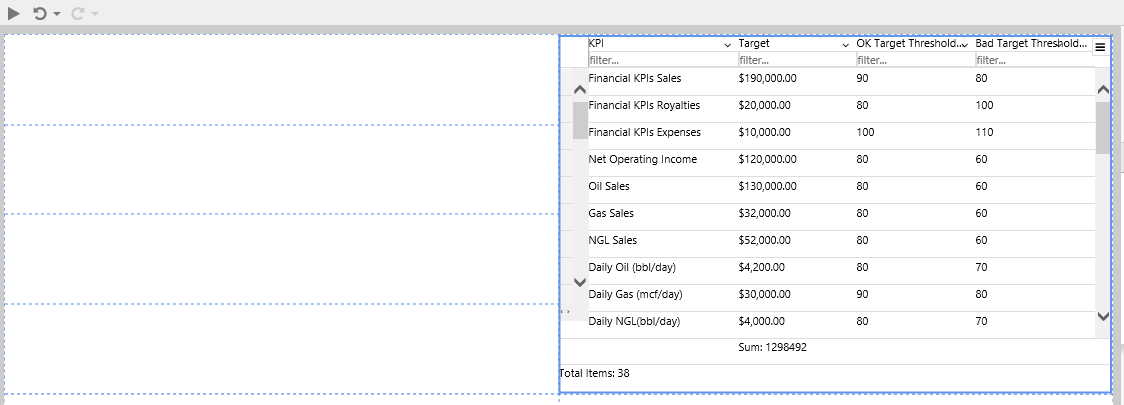Open the Undo history dropdown arrow
Viewport: 1124px width, 405px height.
57,14
